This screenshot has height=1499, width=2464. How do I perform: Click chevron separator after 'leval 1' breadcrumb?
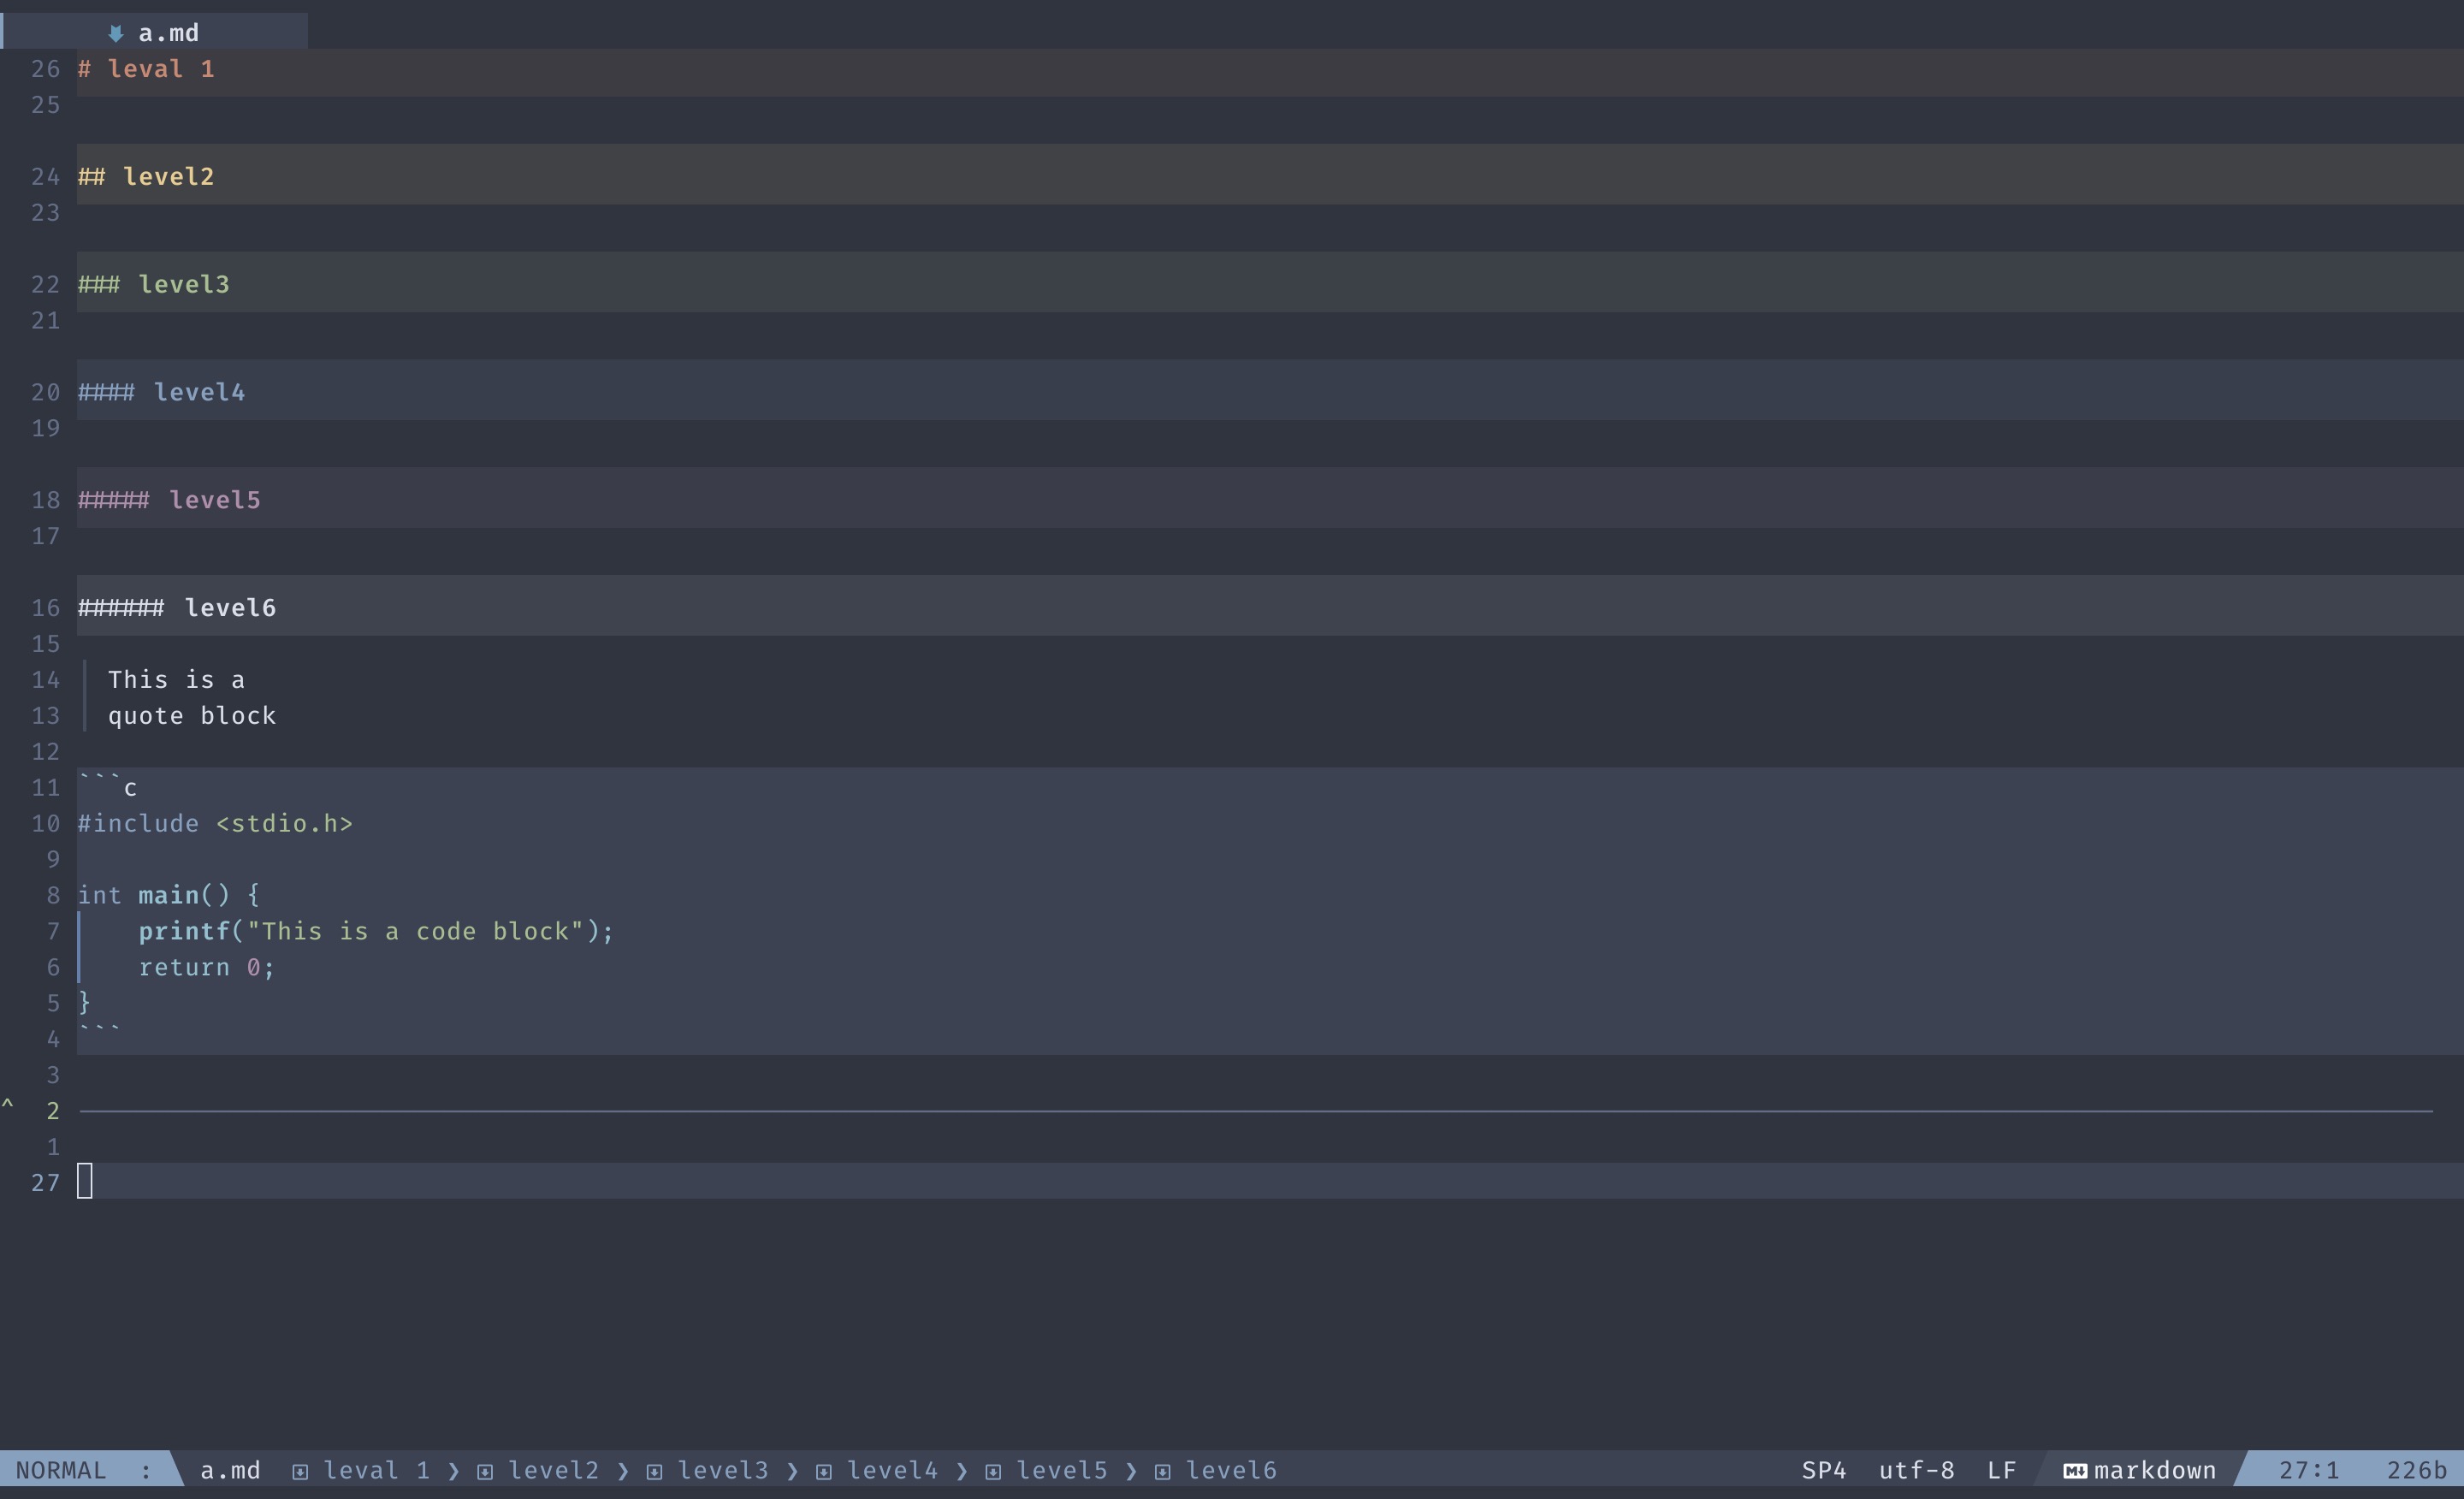tap(454, 1471)
